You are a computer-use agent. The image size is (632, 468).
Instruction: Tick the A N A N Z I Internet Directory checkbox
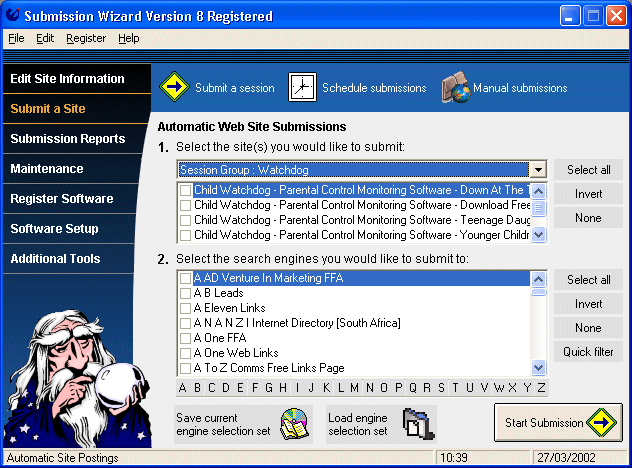coord(185,323)
